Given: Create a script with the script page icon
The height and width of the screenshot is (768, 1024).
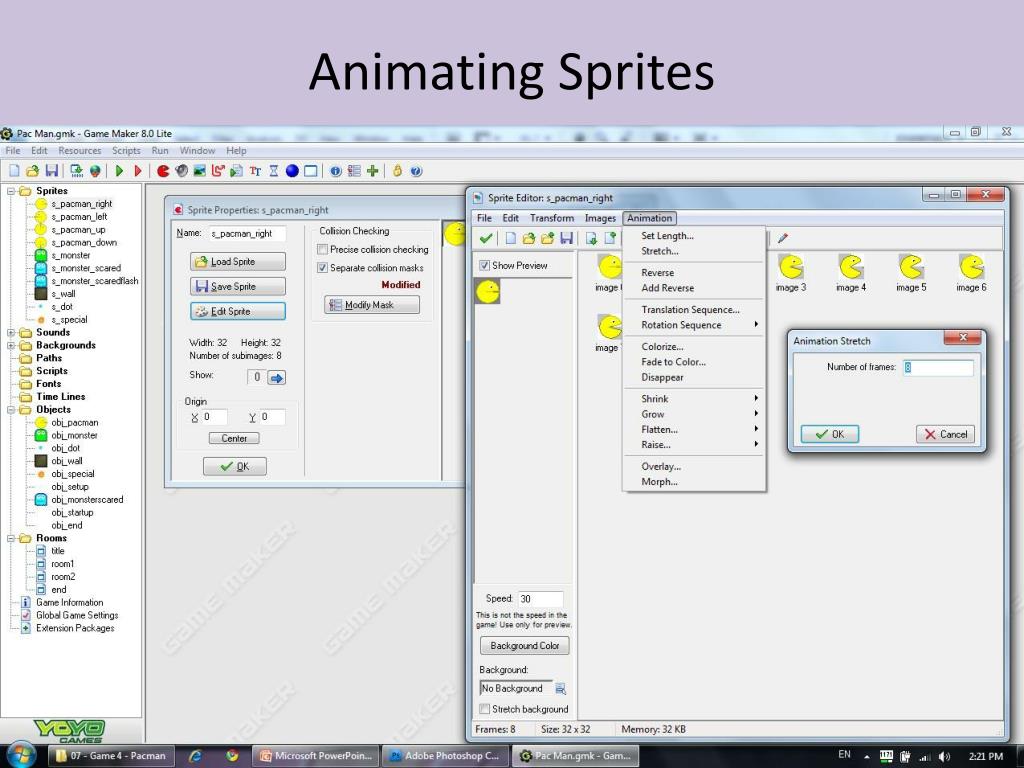Looking at the screenshot, I should pos(236,171).
